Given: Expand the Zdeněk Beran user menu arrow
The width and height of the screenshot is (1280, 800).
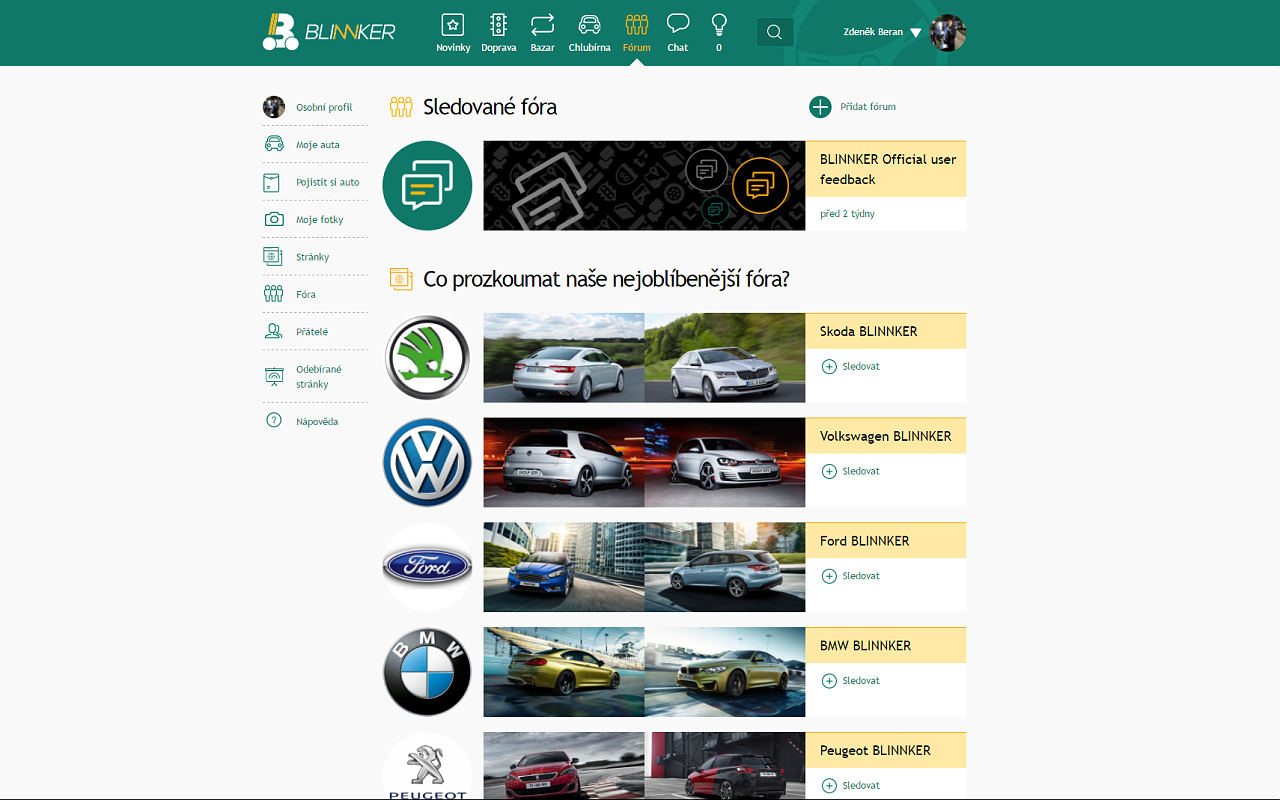Looking at the screenshot, I should [915, 33].
